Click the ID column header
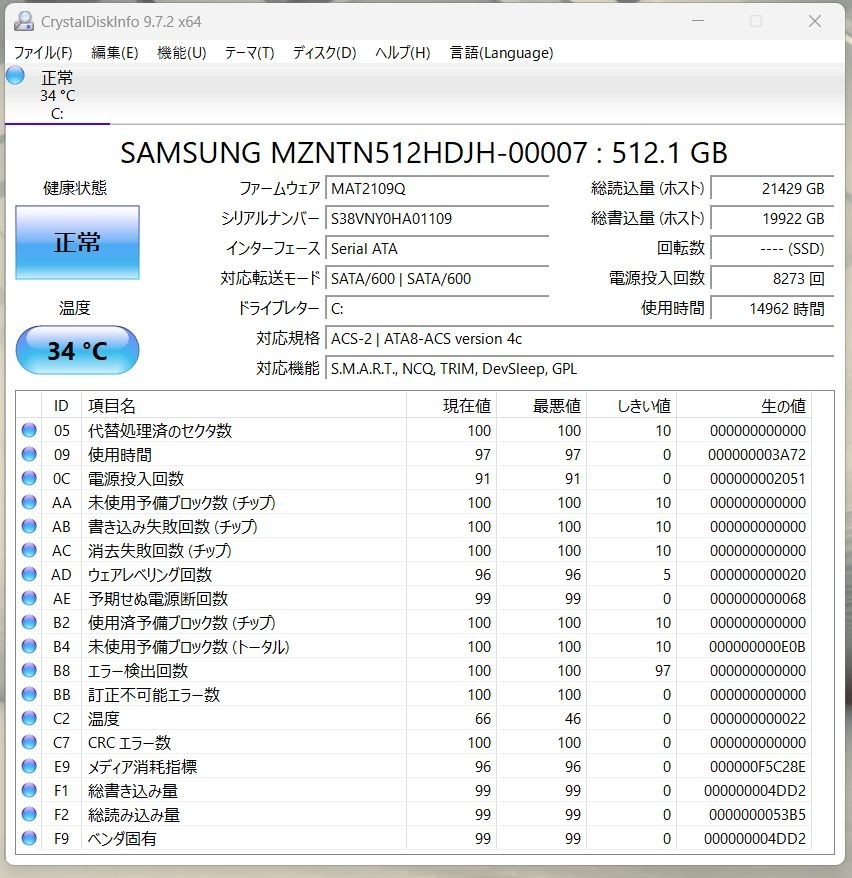Image resolution: width=852 pixels, height=878 pixels. (61, 405)
